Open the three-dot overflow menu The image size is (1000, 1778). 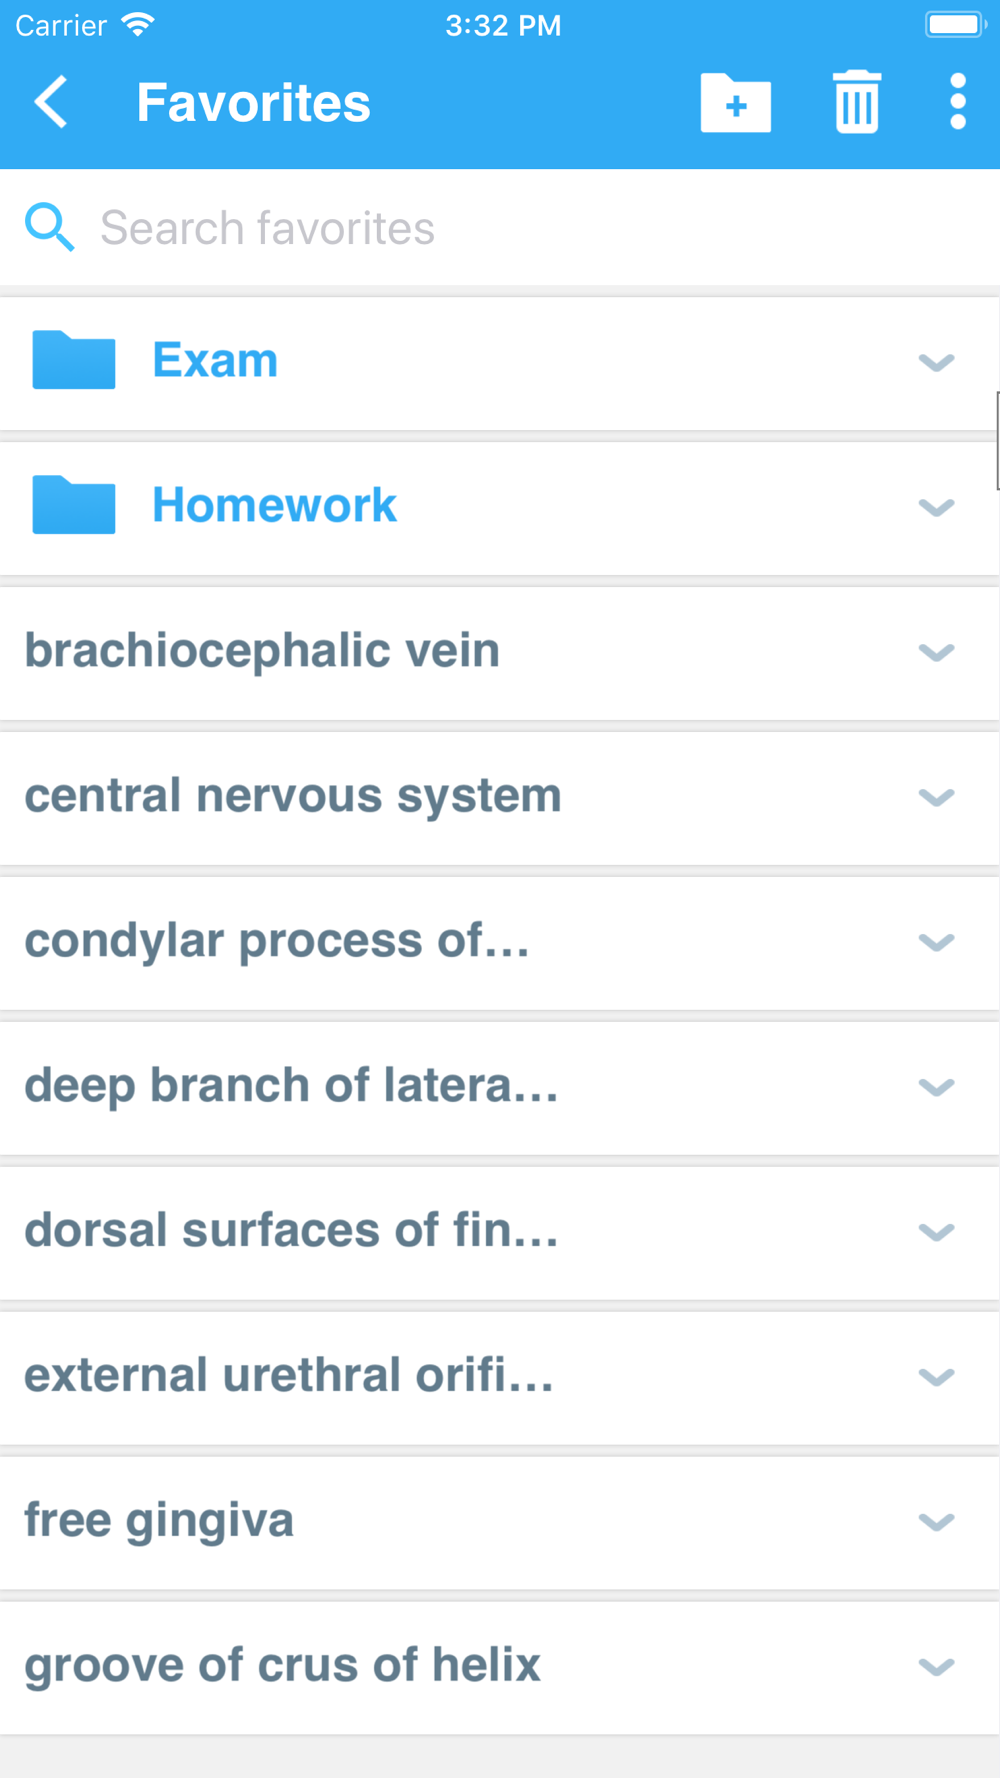[x=957, y=102]
